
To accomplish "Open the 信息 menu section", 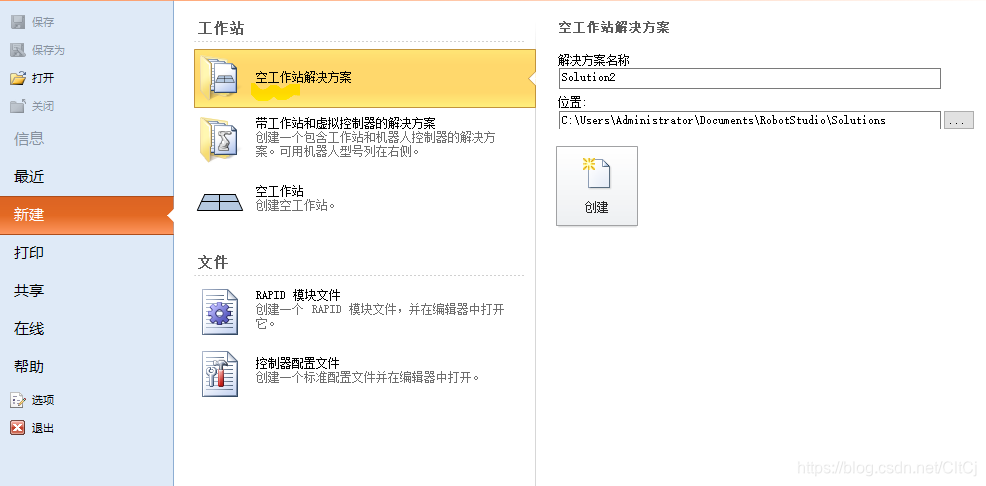I will click(x=29, y=138).
